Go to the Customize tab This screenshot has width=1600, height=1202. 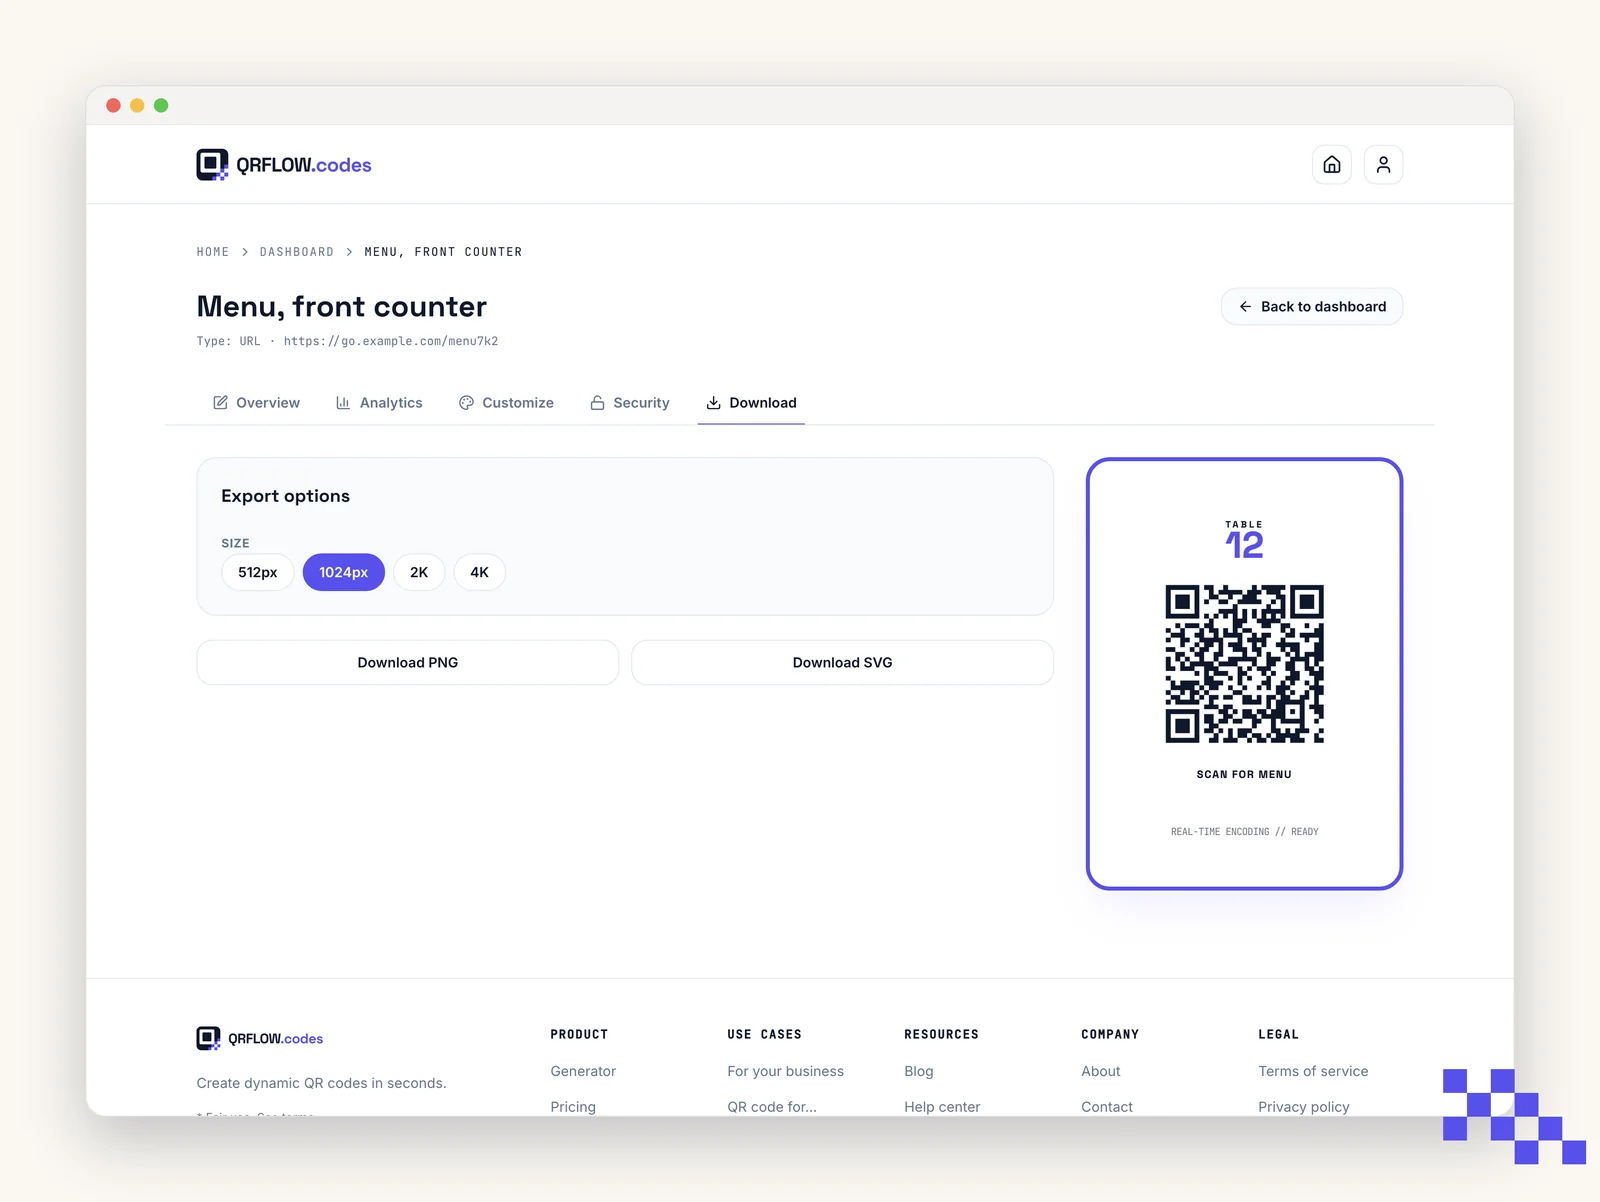click(x=506, y=403)
